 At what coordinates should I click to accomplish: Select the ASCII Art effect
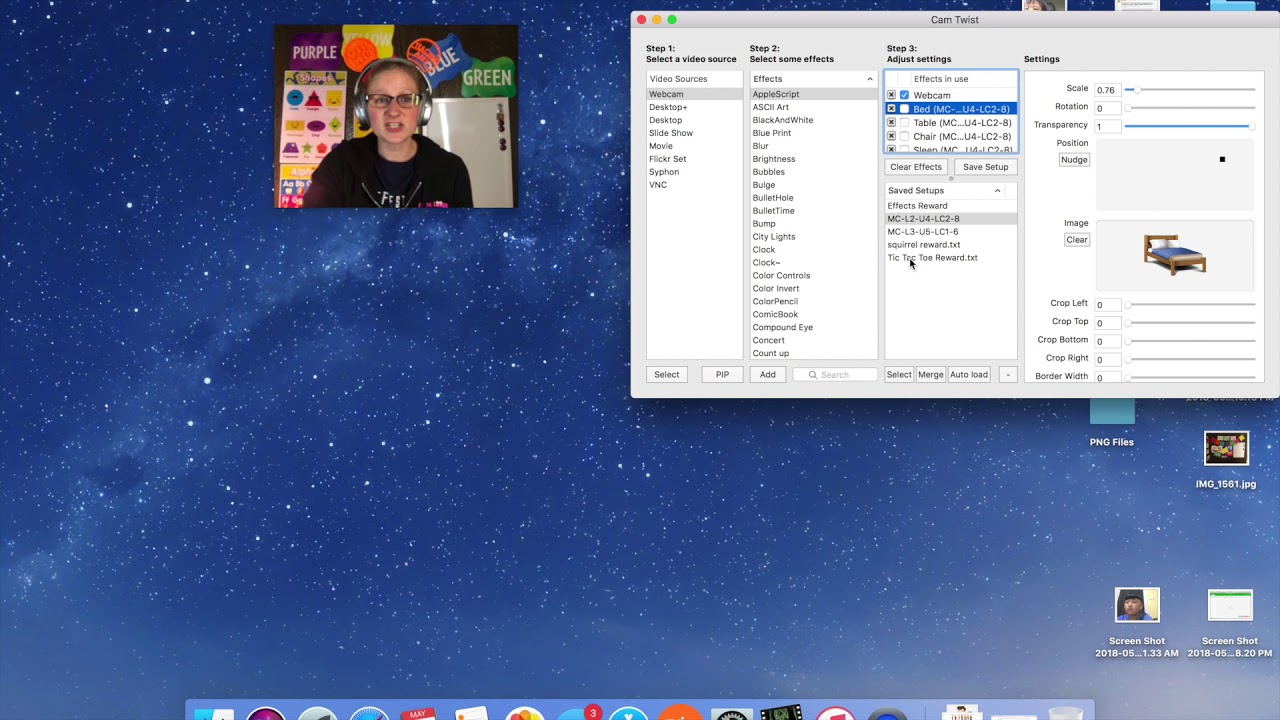[814, 107]
